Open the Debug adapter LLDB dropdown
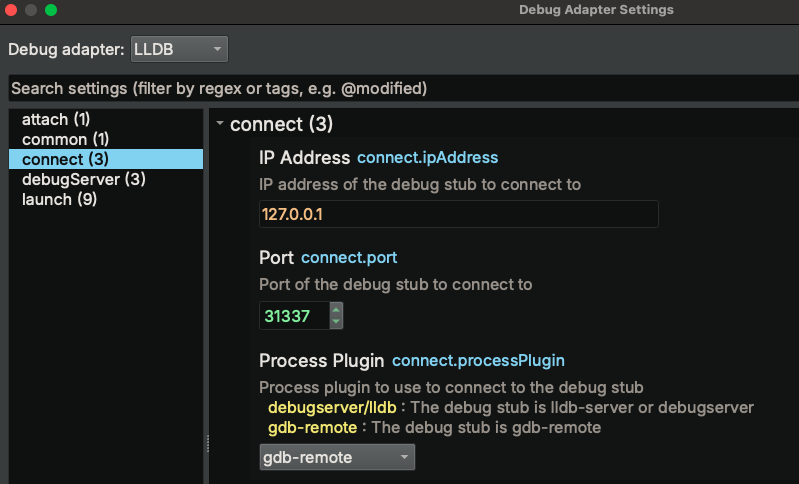This screenshot has width=799, height=484. pyautogui.click(x=179, y=49)
